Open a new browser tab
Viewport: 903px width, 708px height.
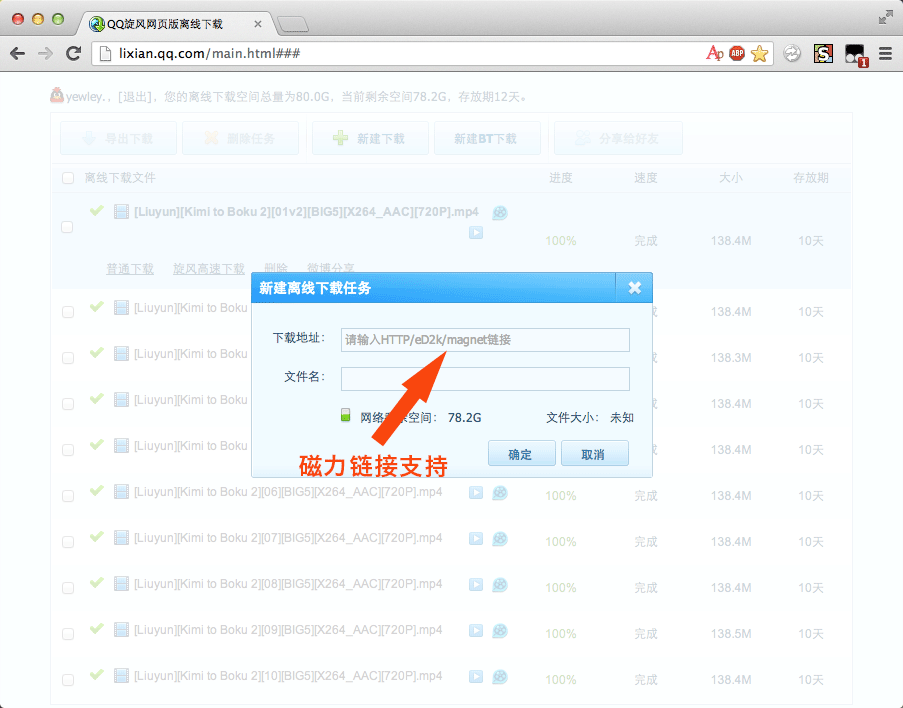point(293,24)
